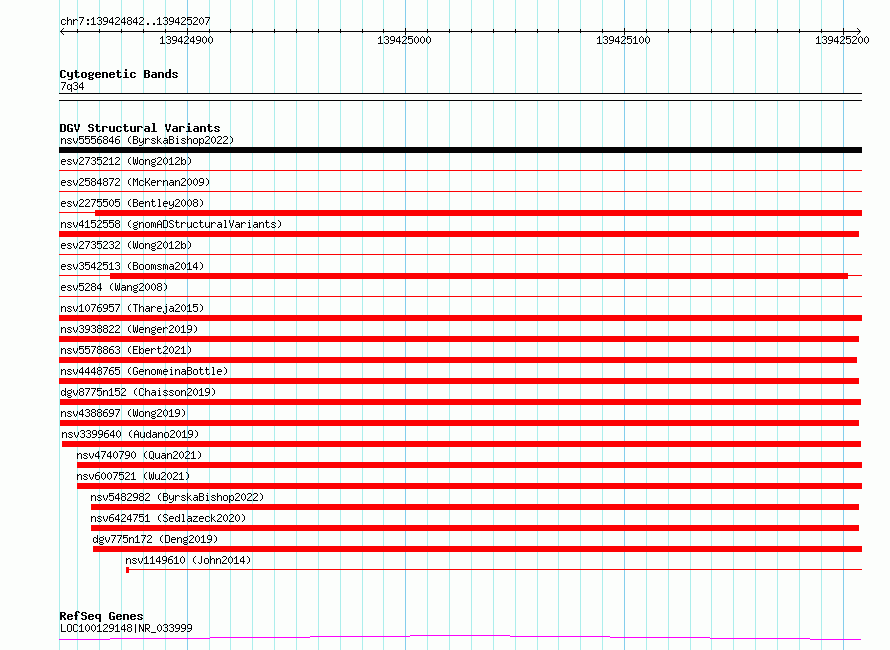Select the esv2735232 (Wong2012b) variant label

[x=126, y=245]
